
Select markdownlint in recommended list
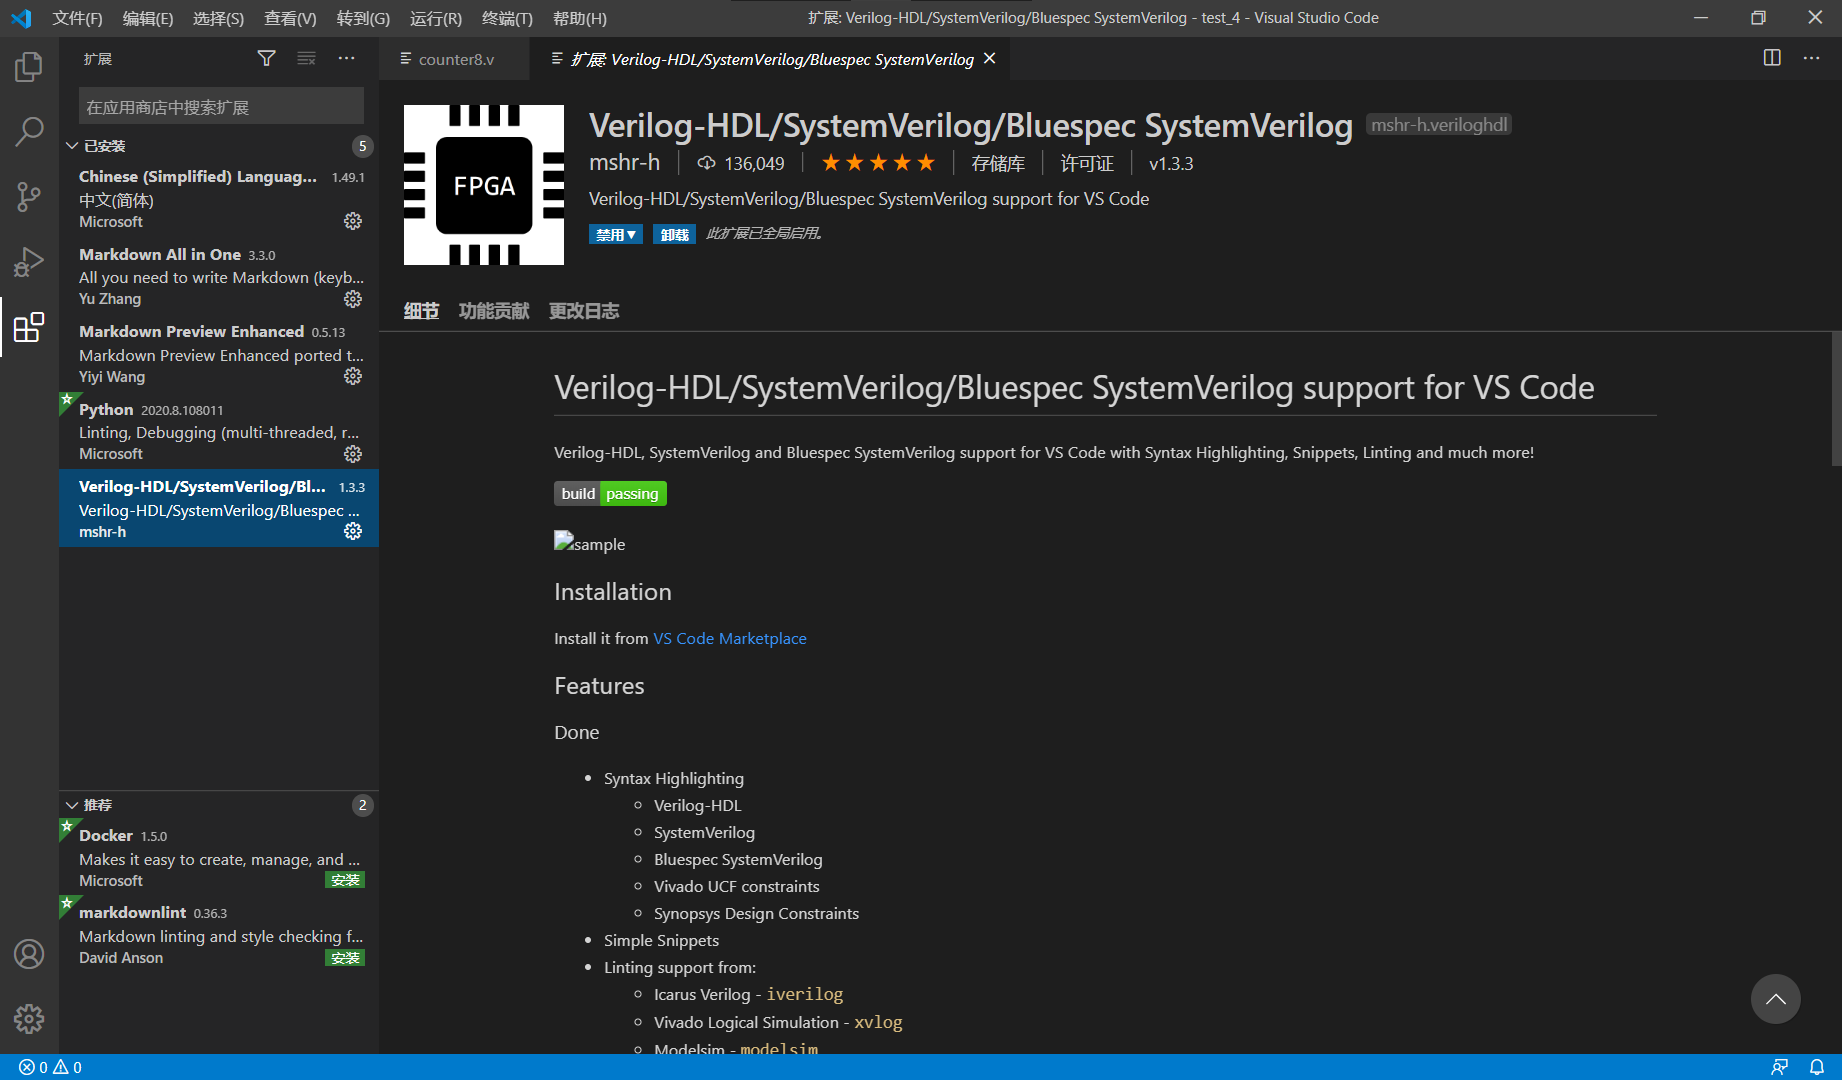(219, 935)
